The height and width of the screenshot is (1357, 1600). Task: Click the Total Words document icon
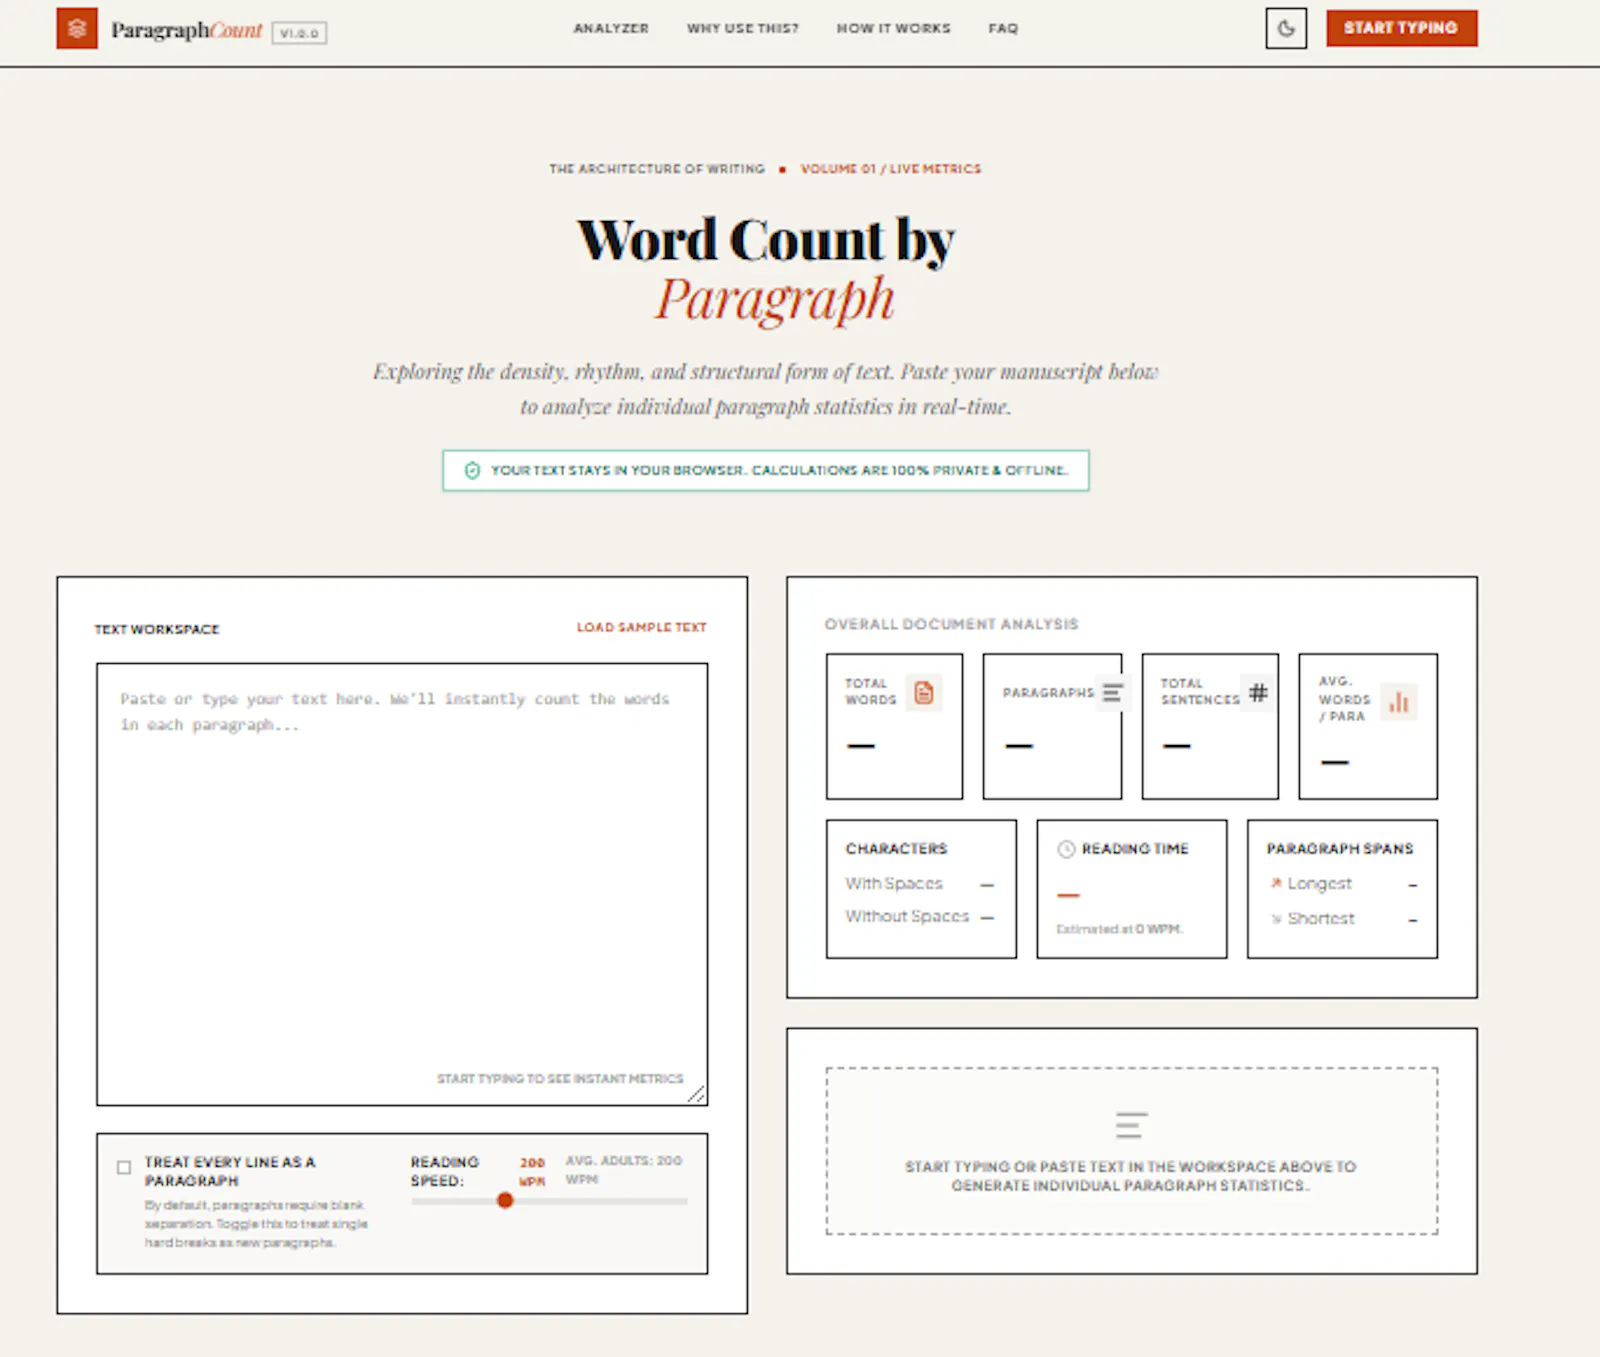(x=924, y=692)
